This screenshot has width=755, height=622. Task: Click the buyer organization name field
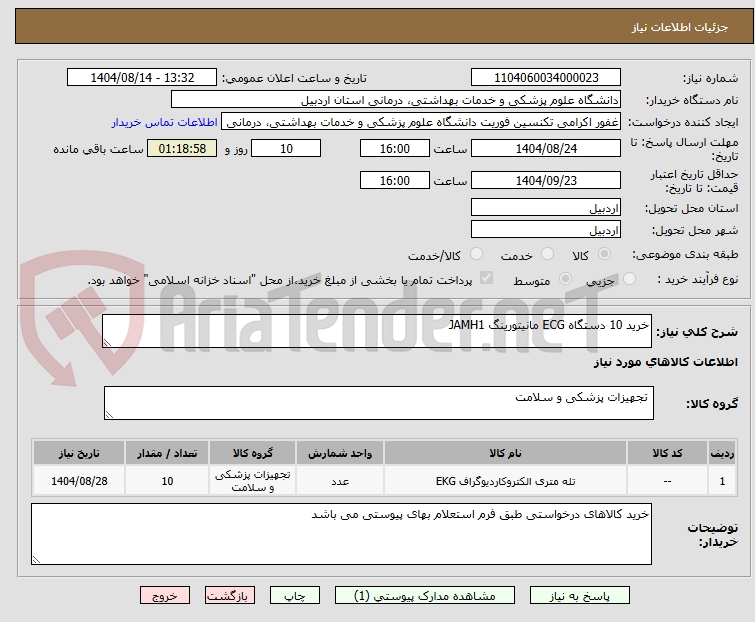(396, 100)
